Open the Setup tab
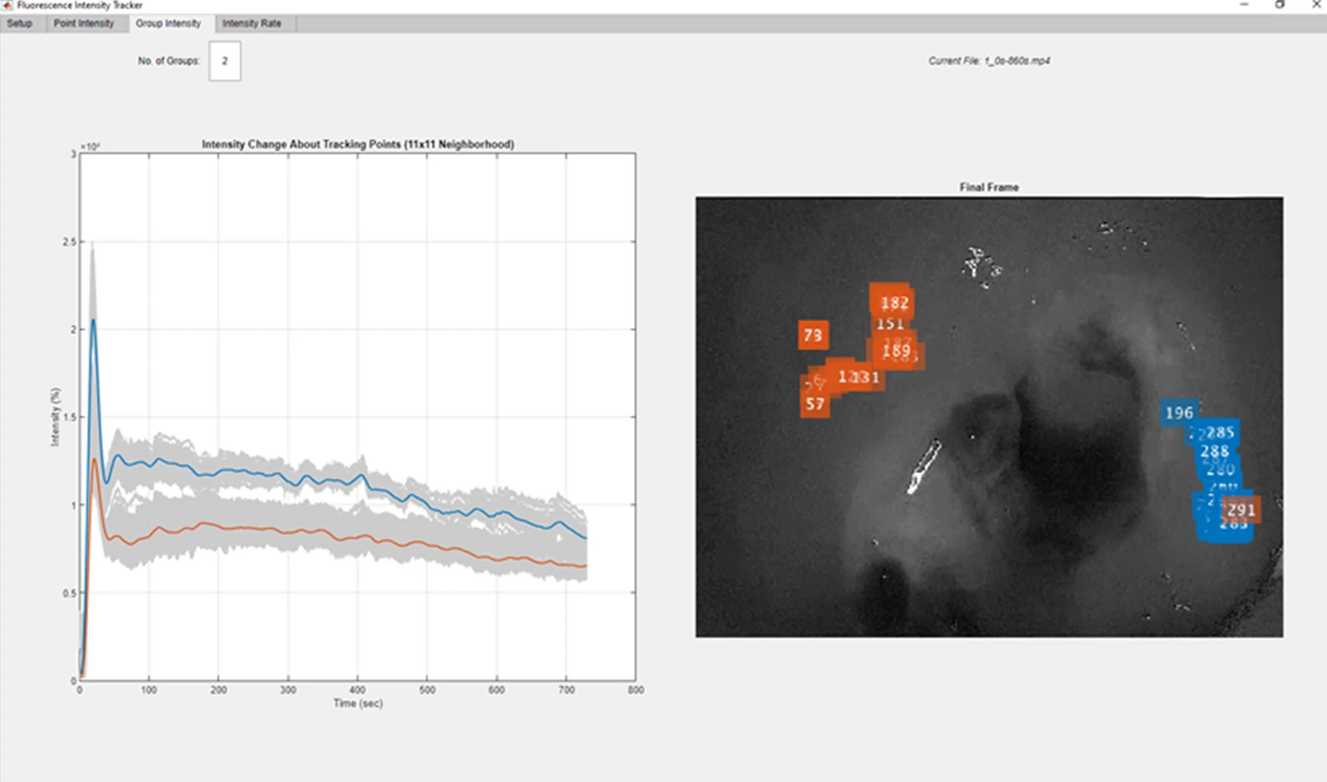1327x782 pixels. pyautogui.click(x=19, y=23)
